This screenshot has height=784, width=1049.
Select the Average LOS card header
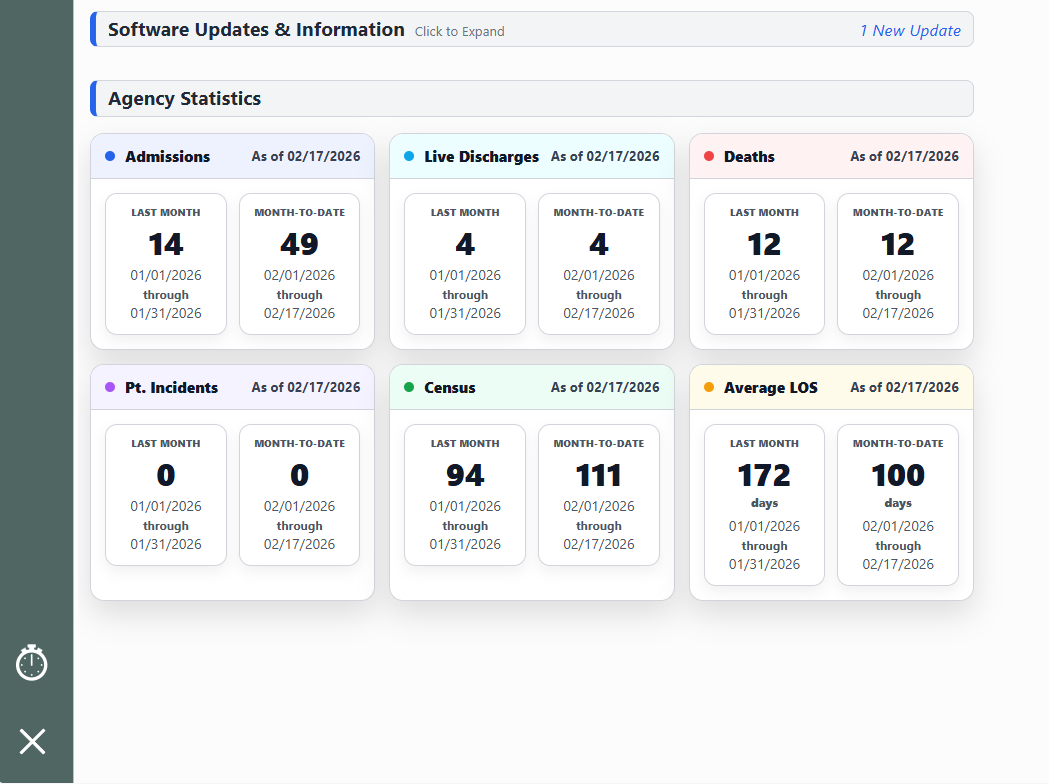pos(831,387)
